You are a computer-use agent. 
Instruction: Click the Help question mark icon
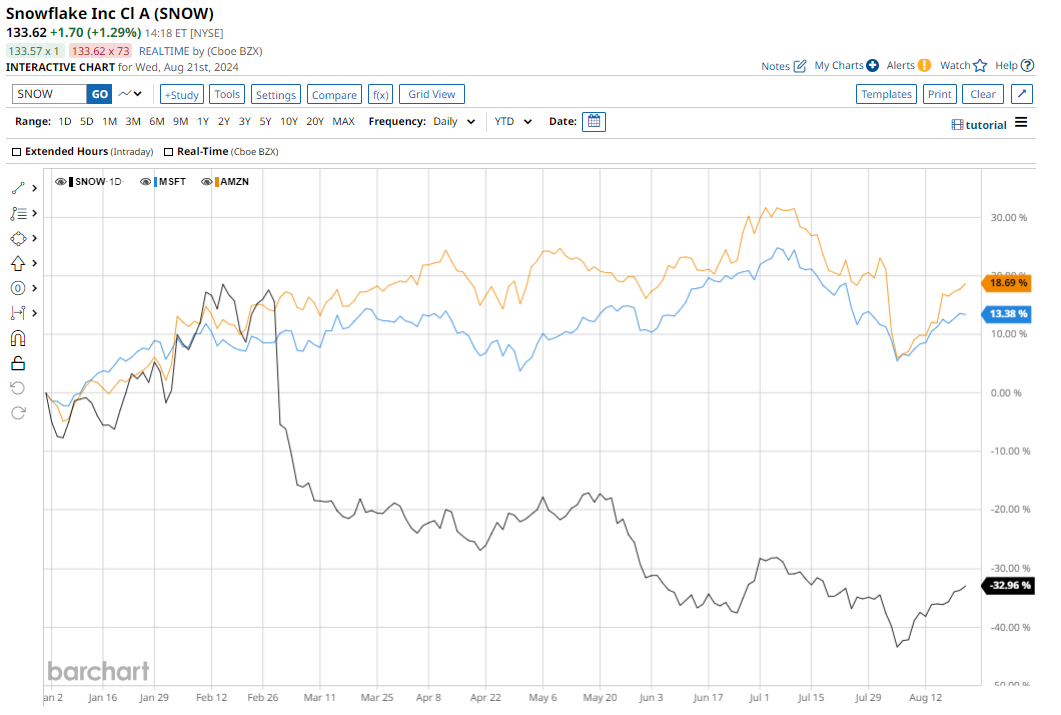tap(1027, 66)
